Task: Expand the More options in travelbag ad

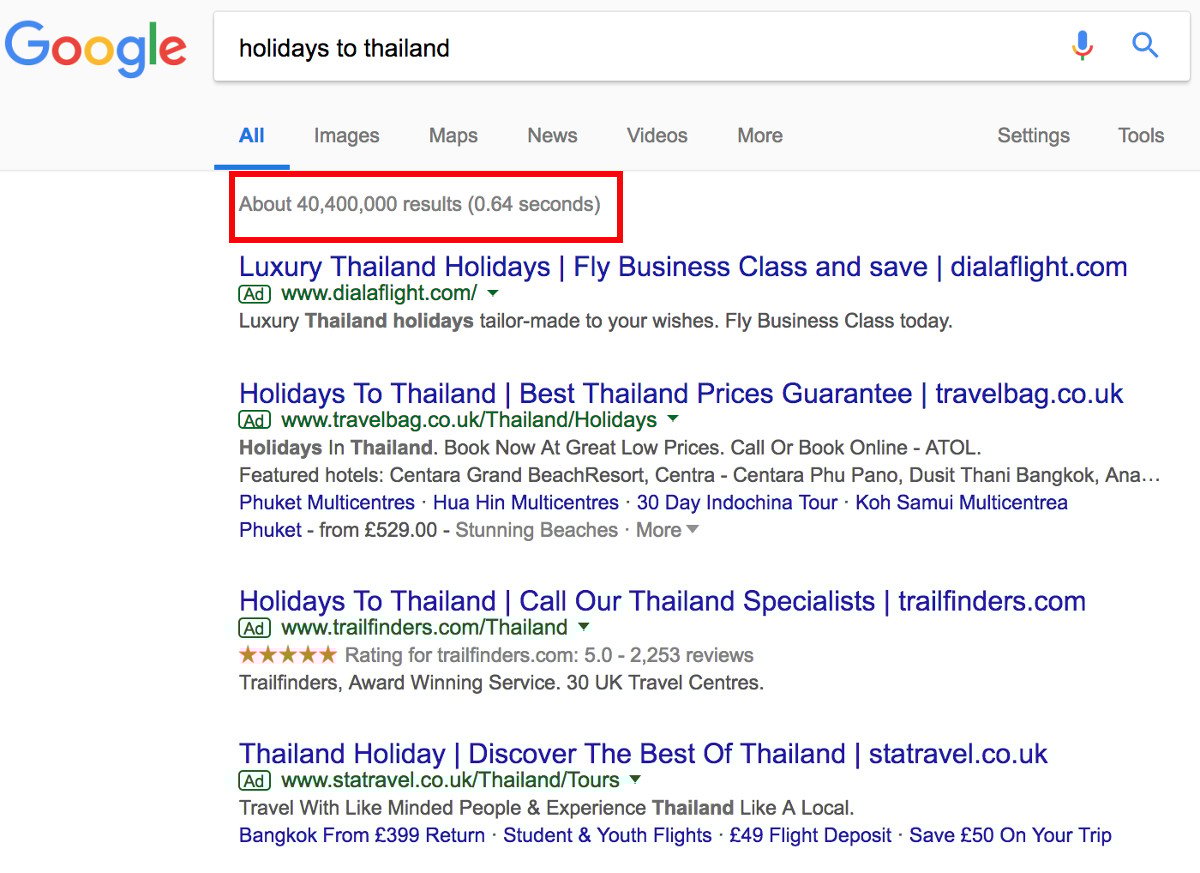Action: tap(668, 530)
